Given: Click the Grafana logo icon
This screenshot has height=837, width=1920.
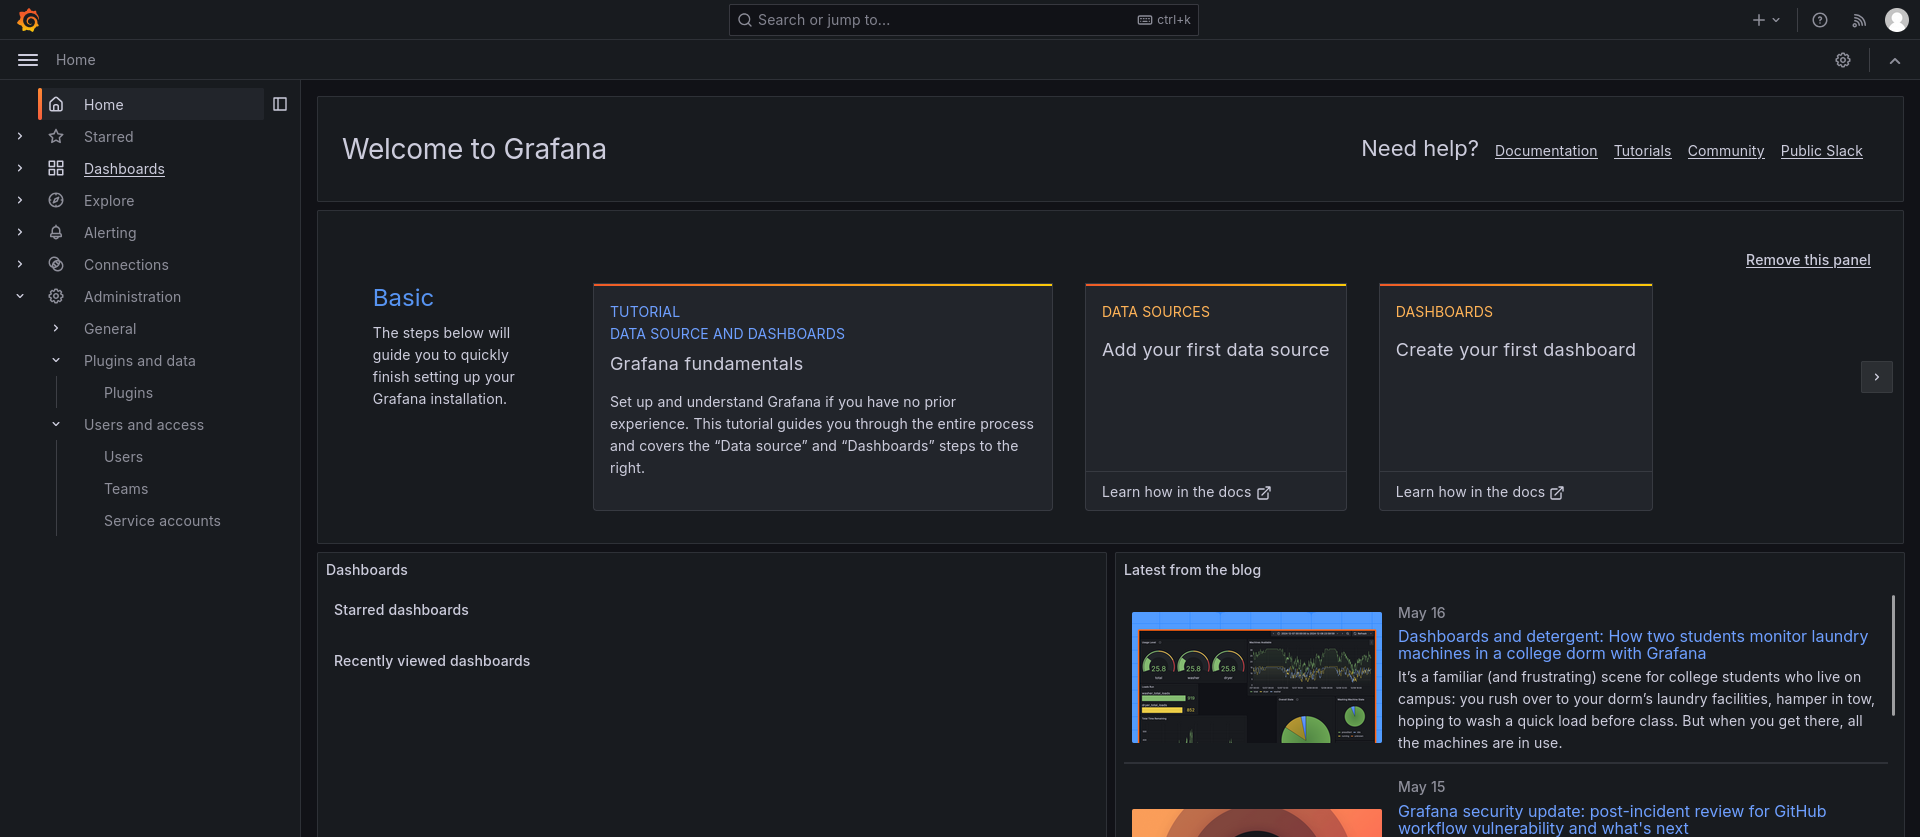Looking at the screenshot, I should pos(28,20).
